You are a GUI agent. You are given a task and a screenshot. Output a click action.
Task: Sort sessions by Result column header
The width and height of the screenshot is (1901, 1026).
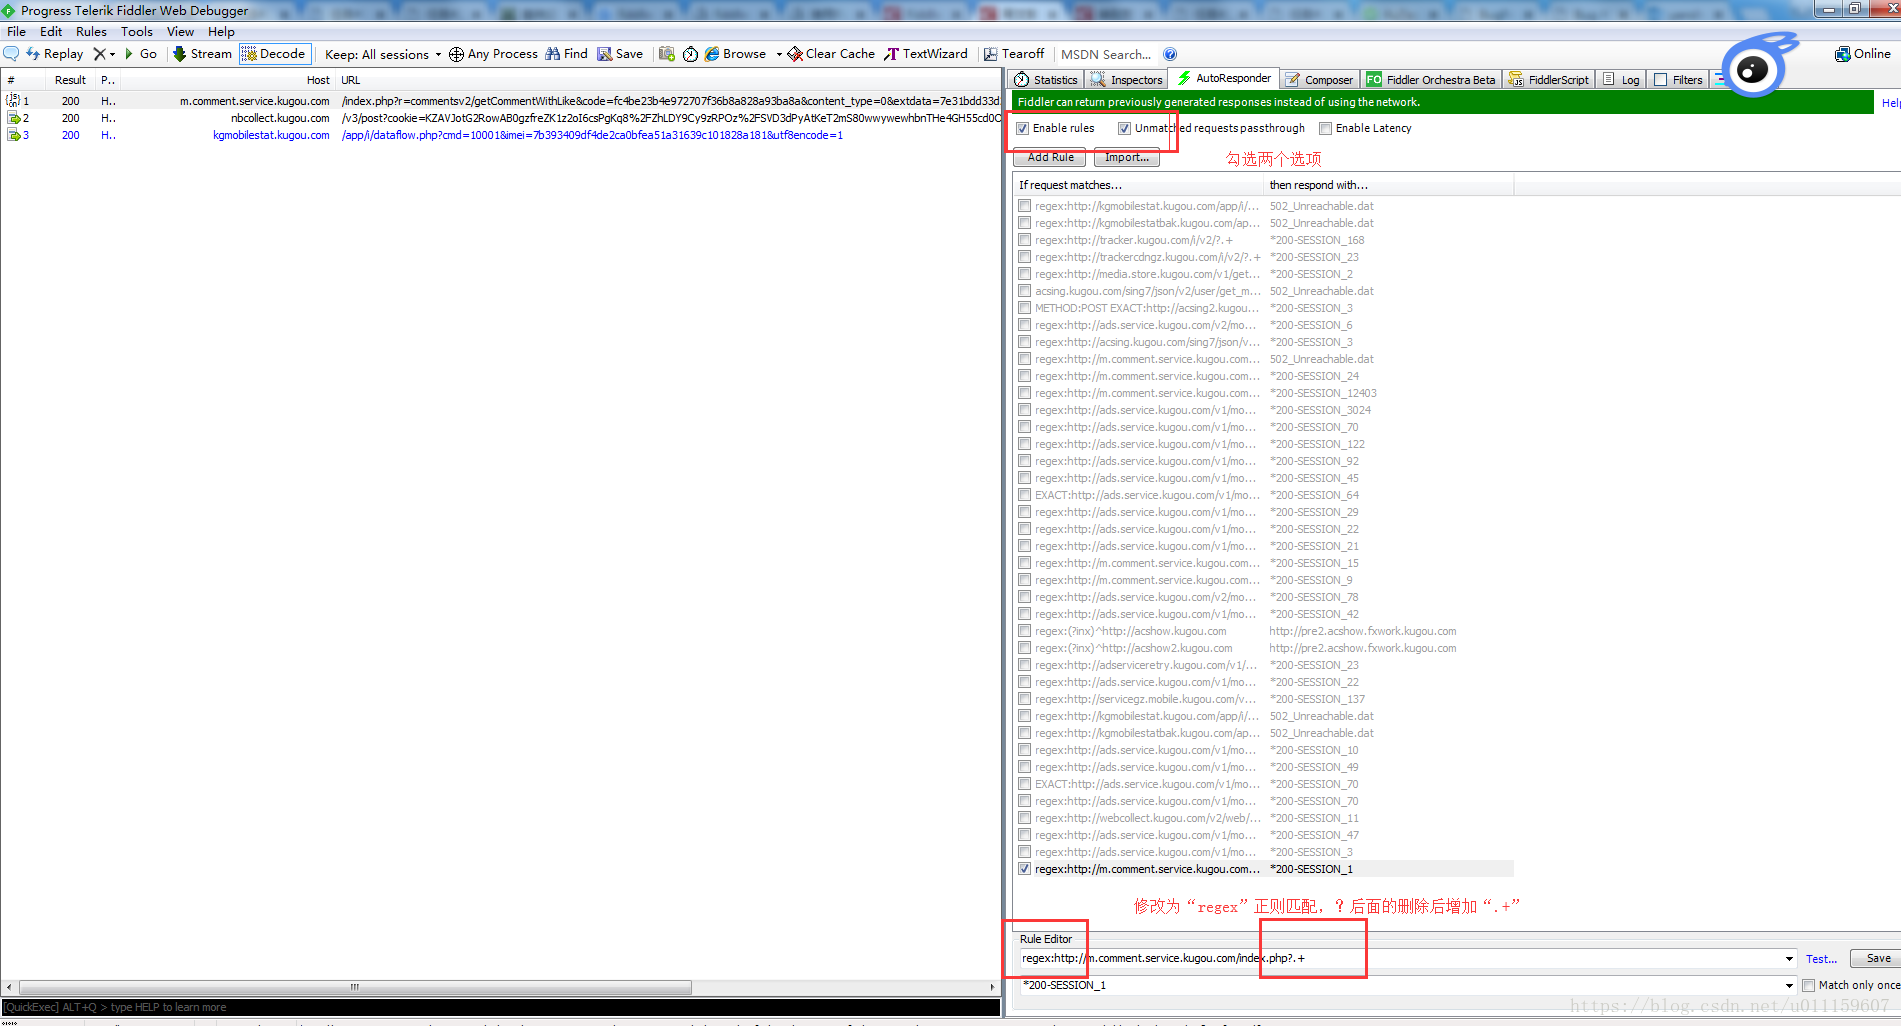70,80
